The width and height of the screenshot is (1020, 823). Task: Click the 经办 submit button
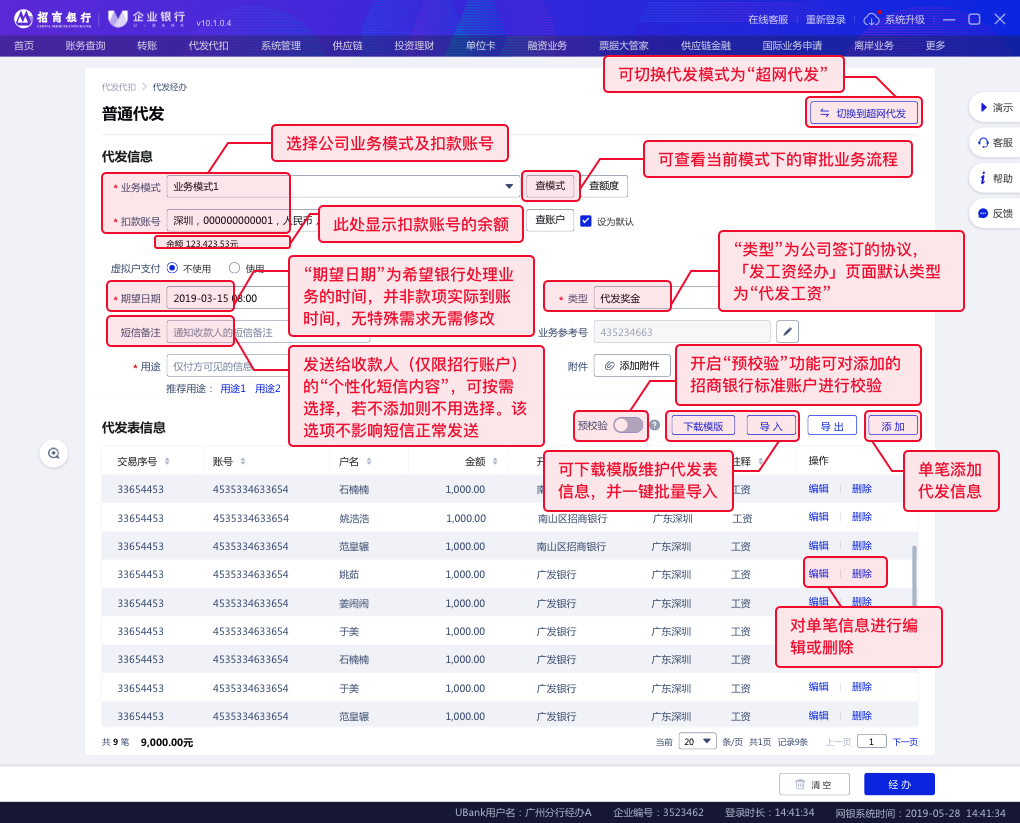coord(899,784)
